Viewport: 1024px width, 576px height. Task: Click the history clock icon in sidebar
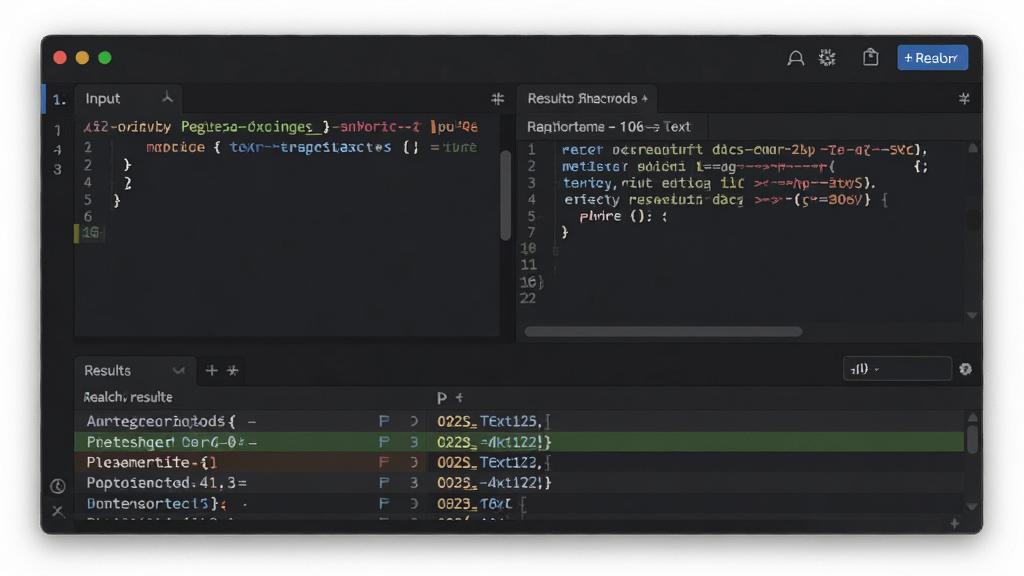pyautogui.click(x=57, y=486)
